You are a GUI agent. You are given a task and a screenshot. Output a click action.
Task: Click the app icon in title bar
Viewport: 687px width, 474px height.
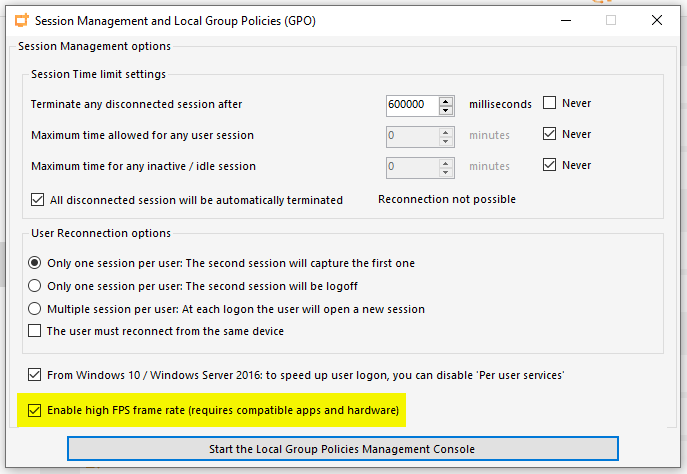coord(18,20)
